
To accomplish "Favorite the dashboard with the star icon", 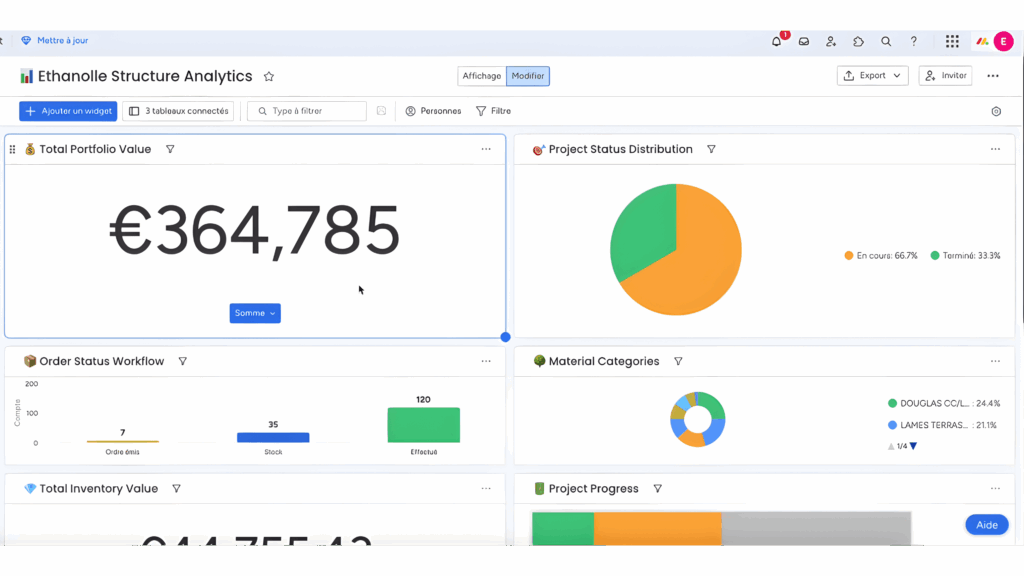I will 268,76.
